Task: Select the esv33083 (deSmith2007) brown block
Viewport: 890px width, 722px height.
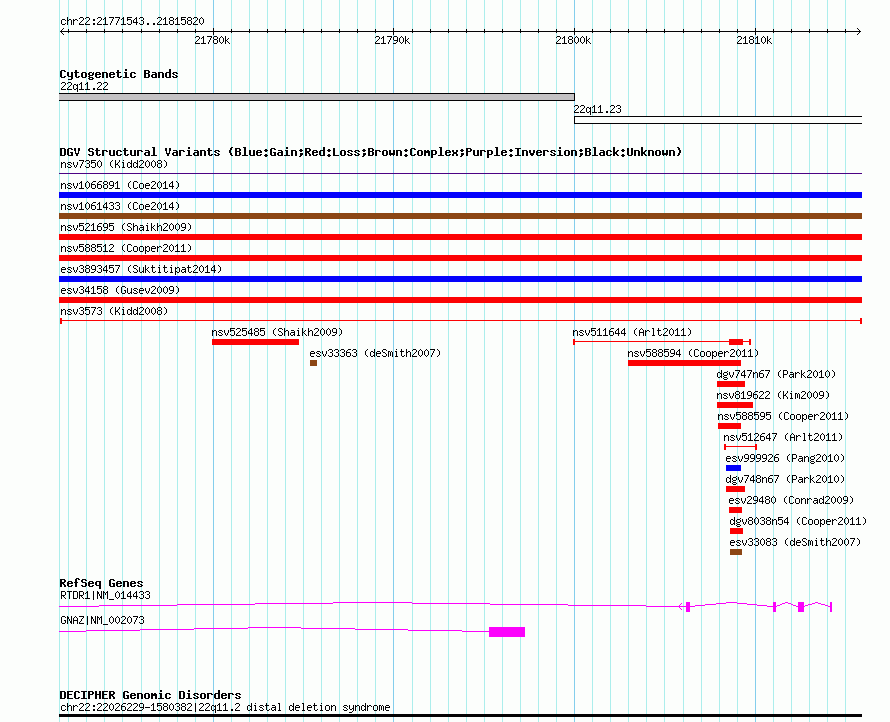Action: tap(736, 552)
